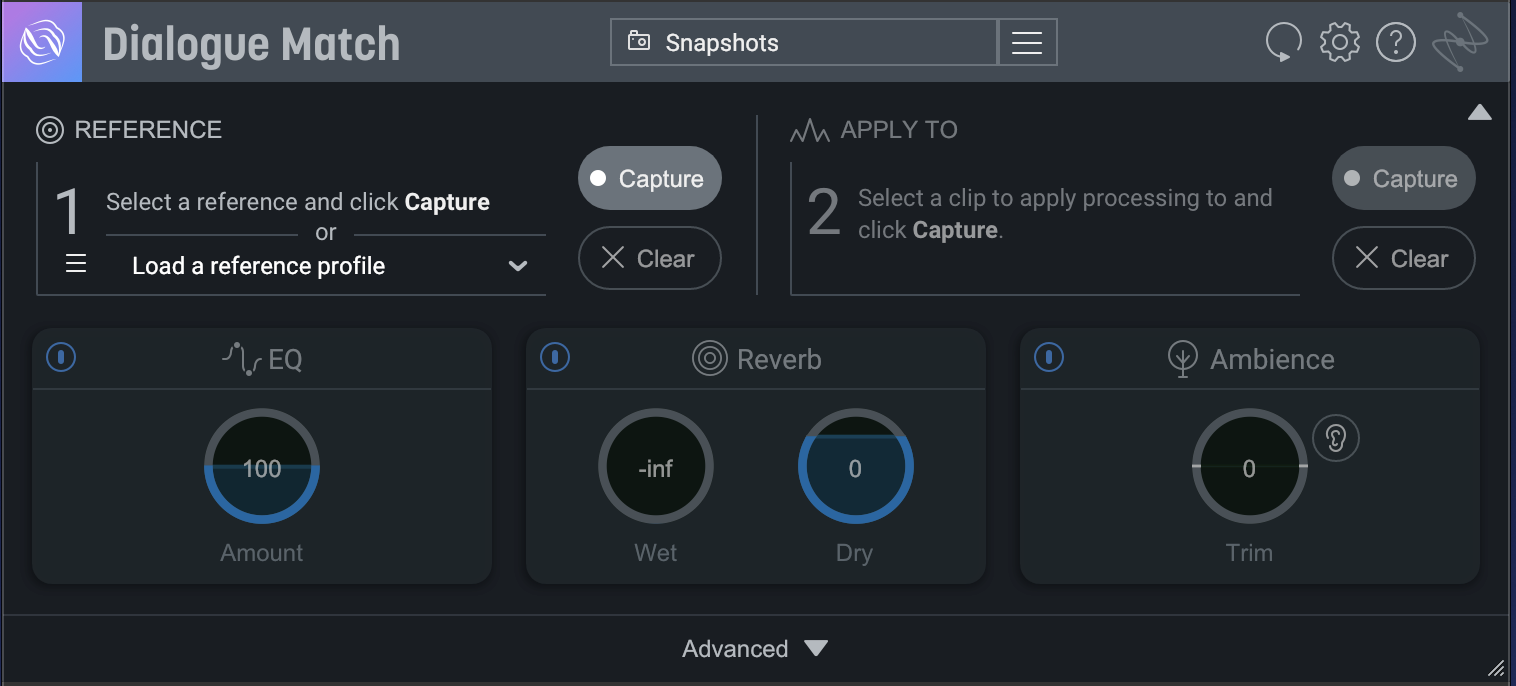Open the settings gear

1340,42
